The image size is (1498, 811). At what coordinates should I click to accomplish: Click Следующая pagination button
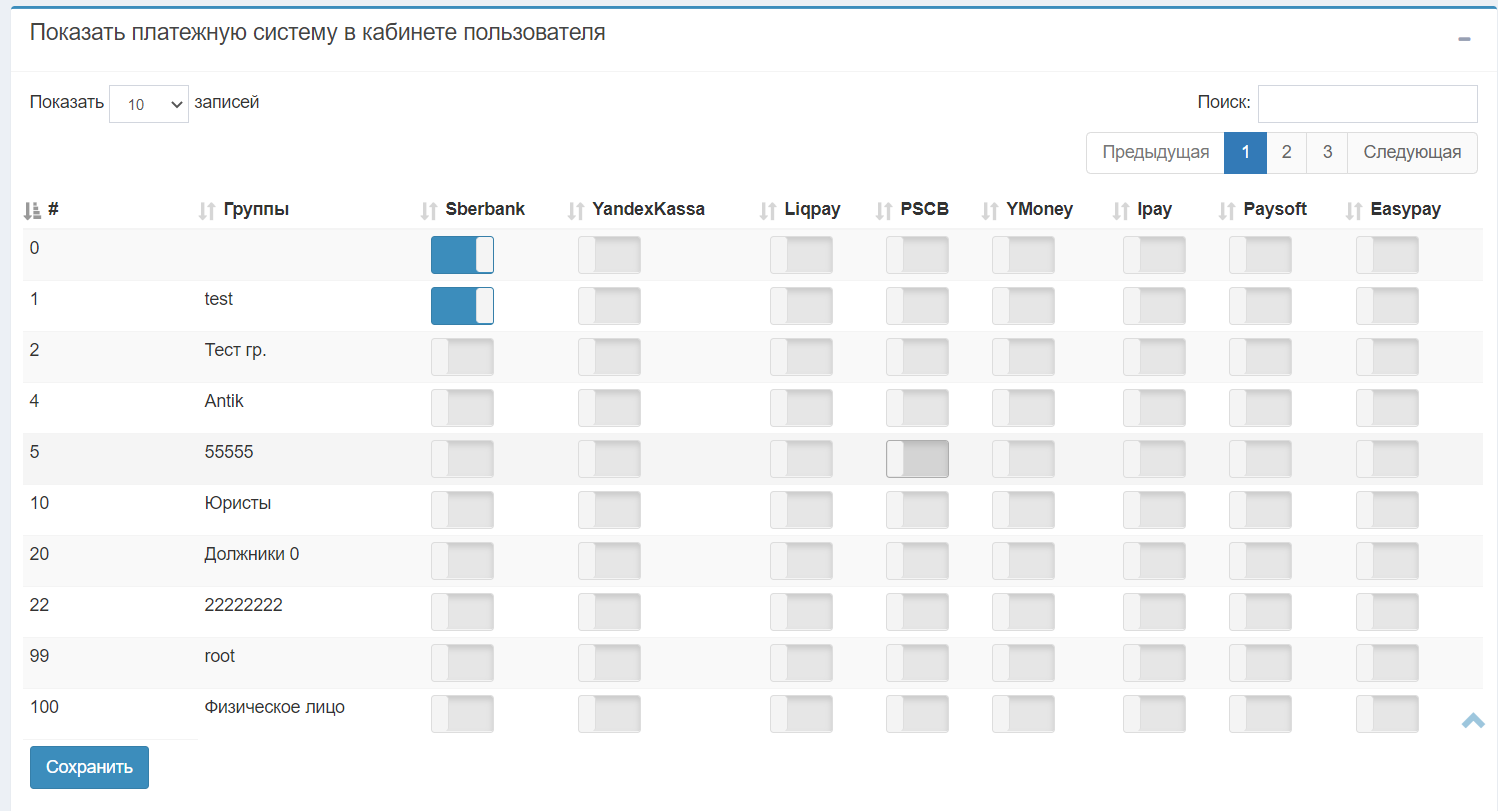[x=1412, y=153]
